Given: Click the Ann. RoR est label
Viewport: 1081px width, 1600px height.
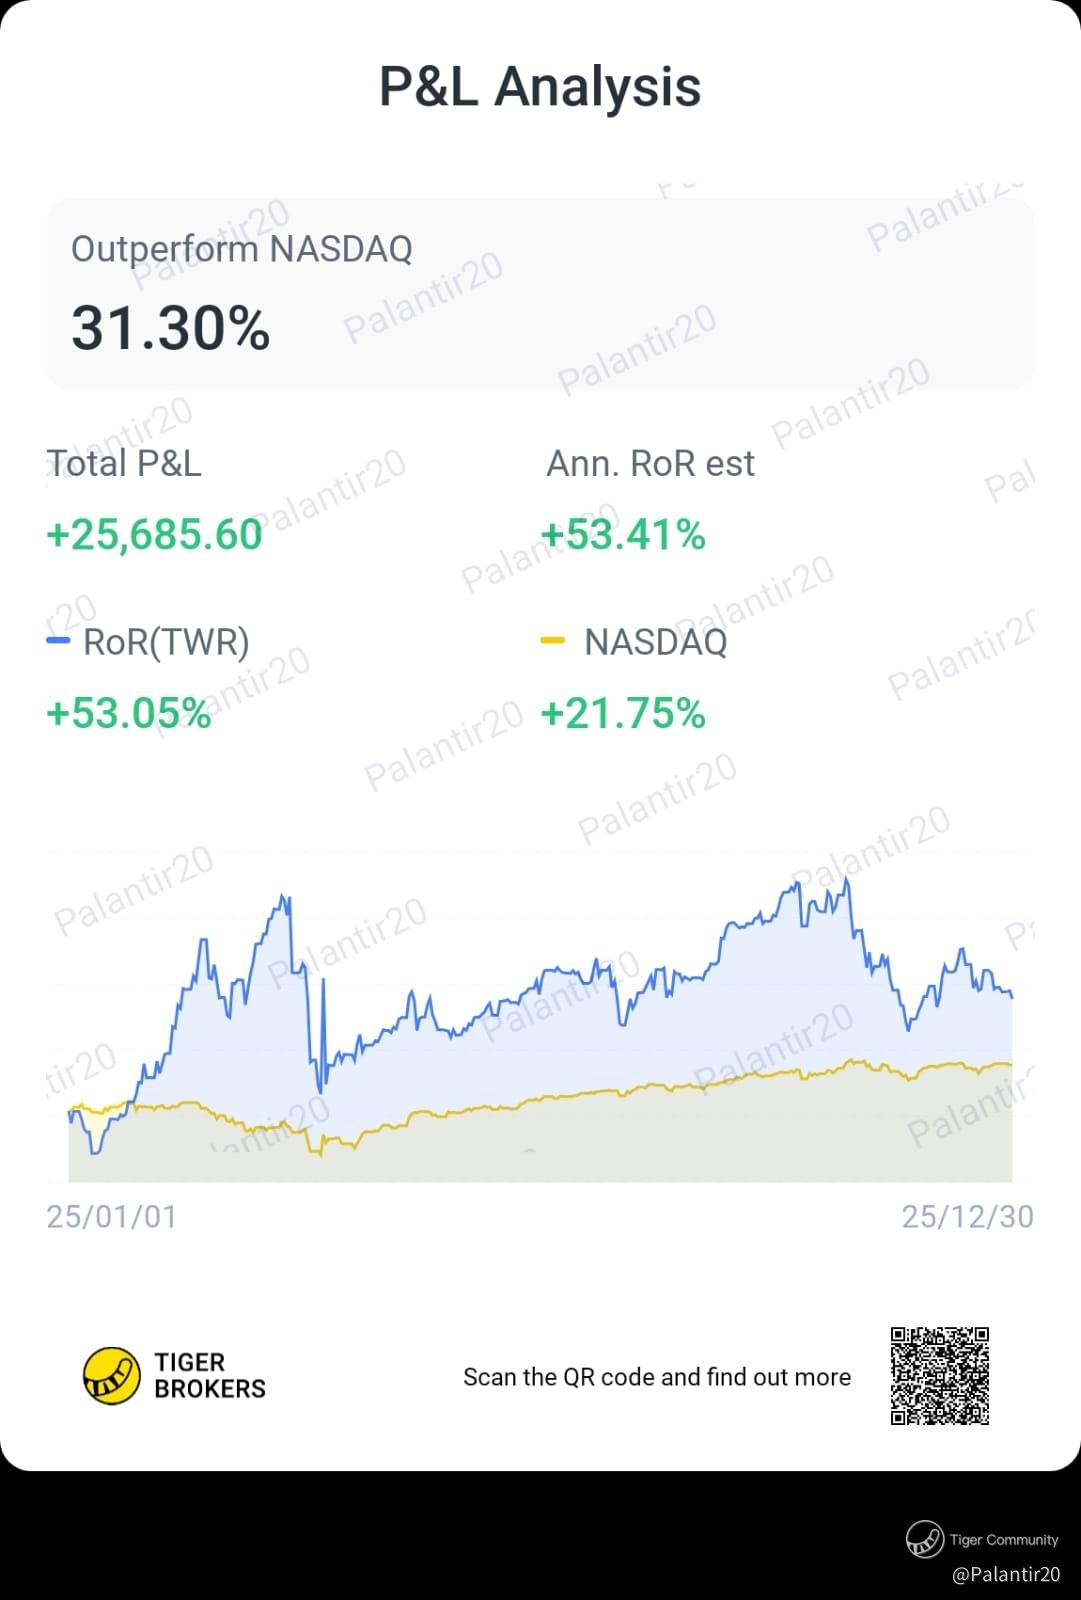Looking at the screenshot, I should [650, 463].
